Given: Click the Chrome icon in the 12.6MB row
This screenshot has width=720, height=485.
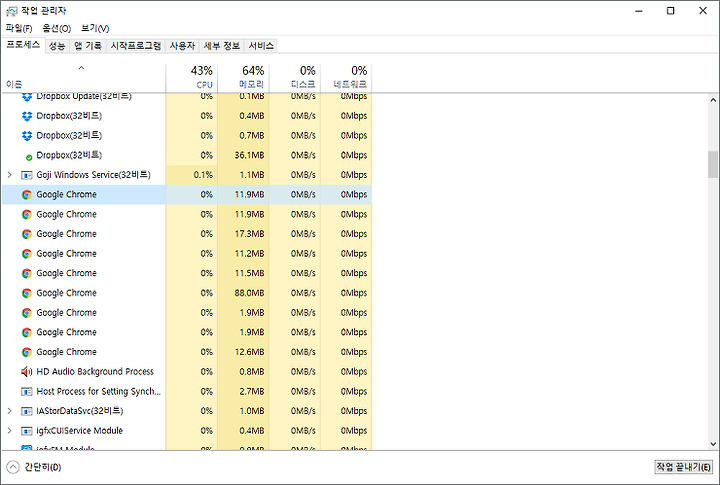Looking at the screenshot, I should [27, 352].
